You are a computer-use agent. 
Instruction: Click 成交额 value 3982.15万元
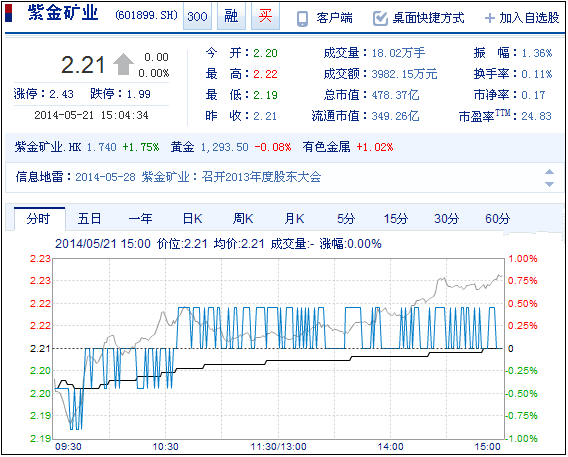point(405,74)
